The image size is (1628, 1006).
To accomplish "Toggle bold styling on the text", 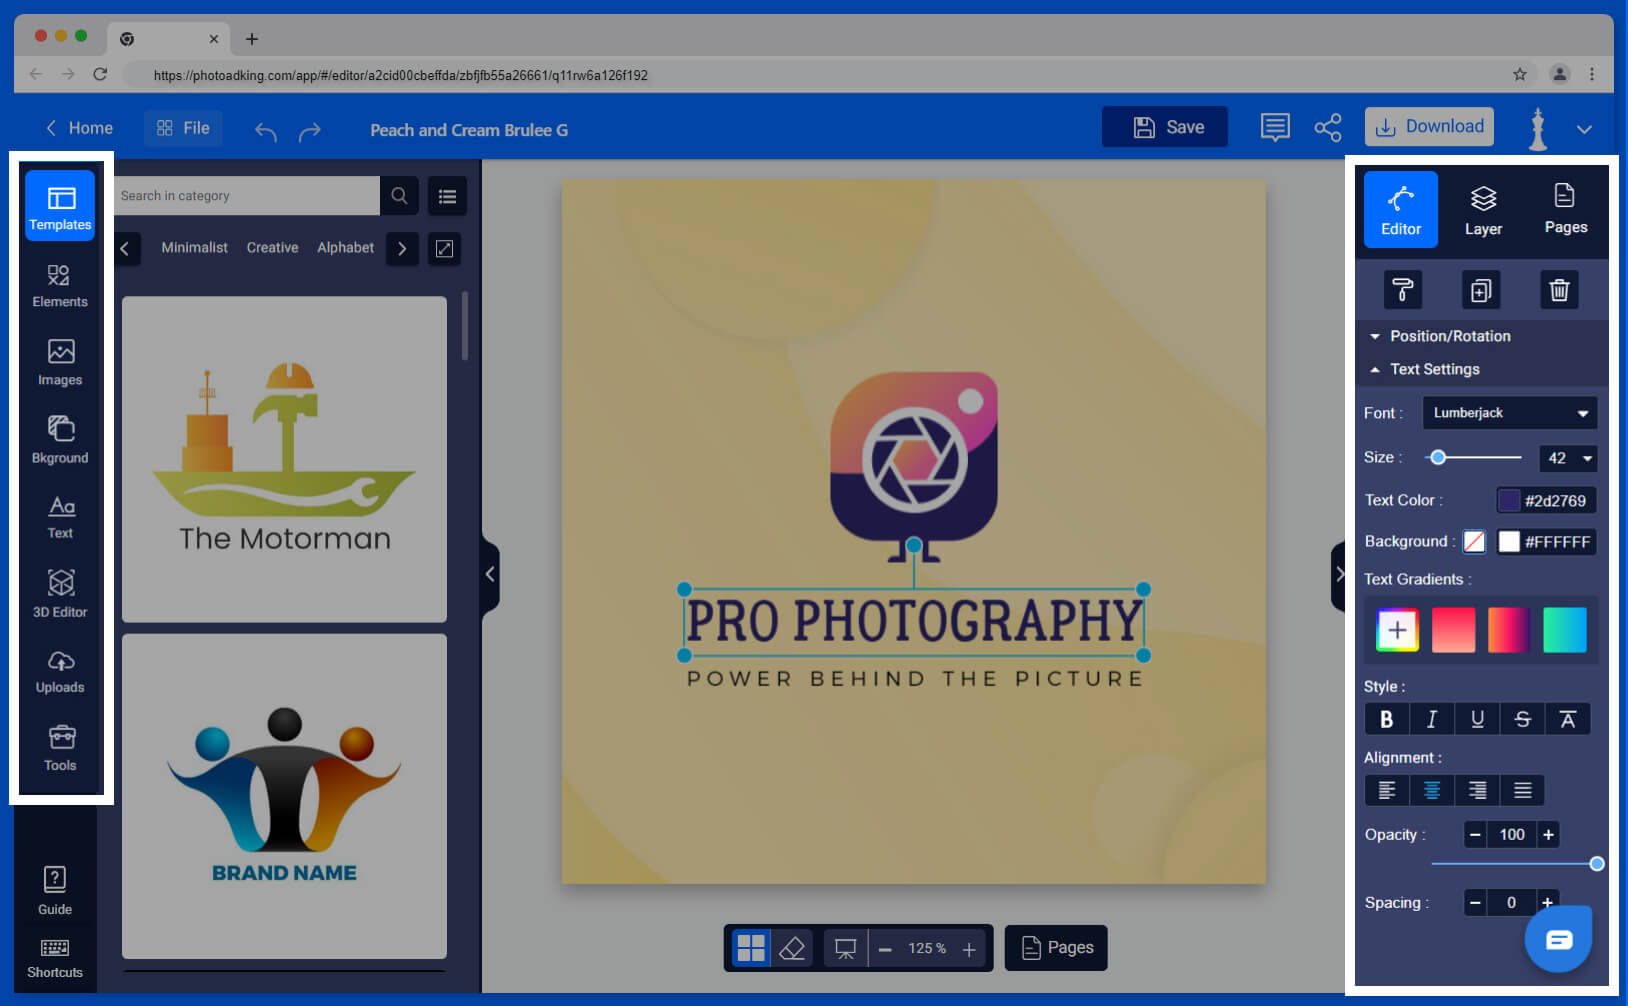I will [x=1386, y=718].
